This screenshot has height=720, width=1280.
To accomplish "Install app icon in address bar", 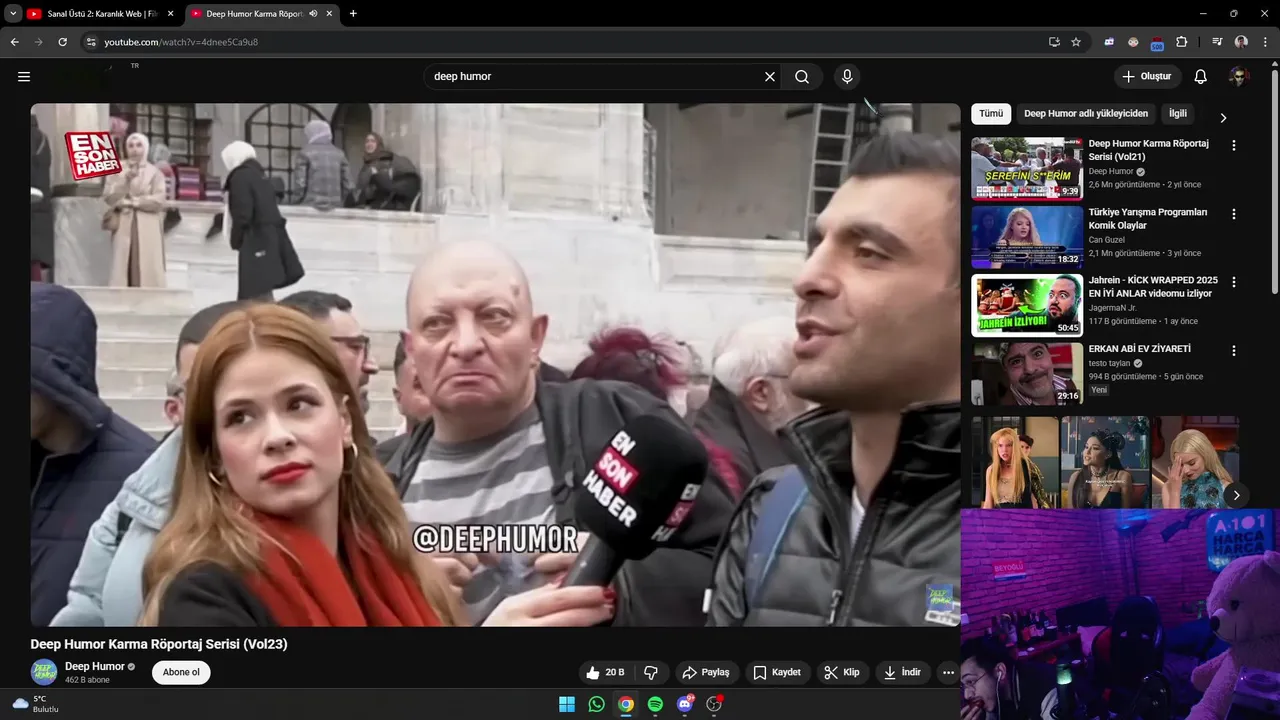I will [x=1054, y=42].
